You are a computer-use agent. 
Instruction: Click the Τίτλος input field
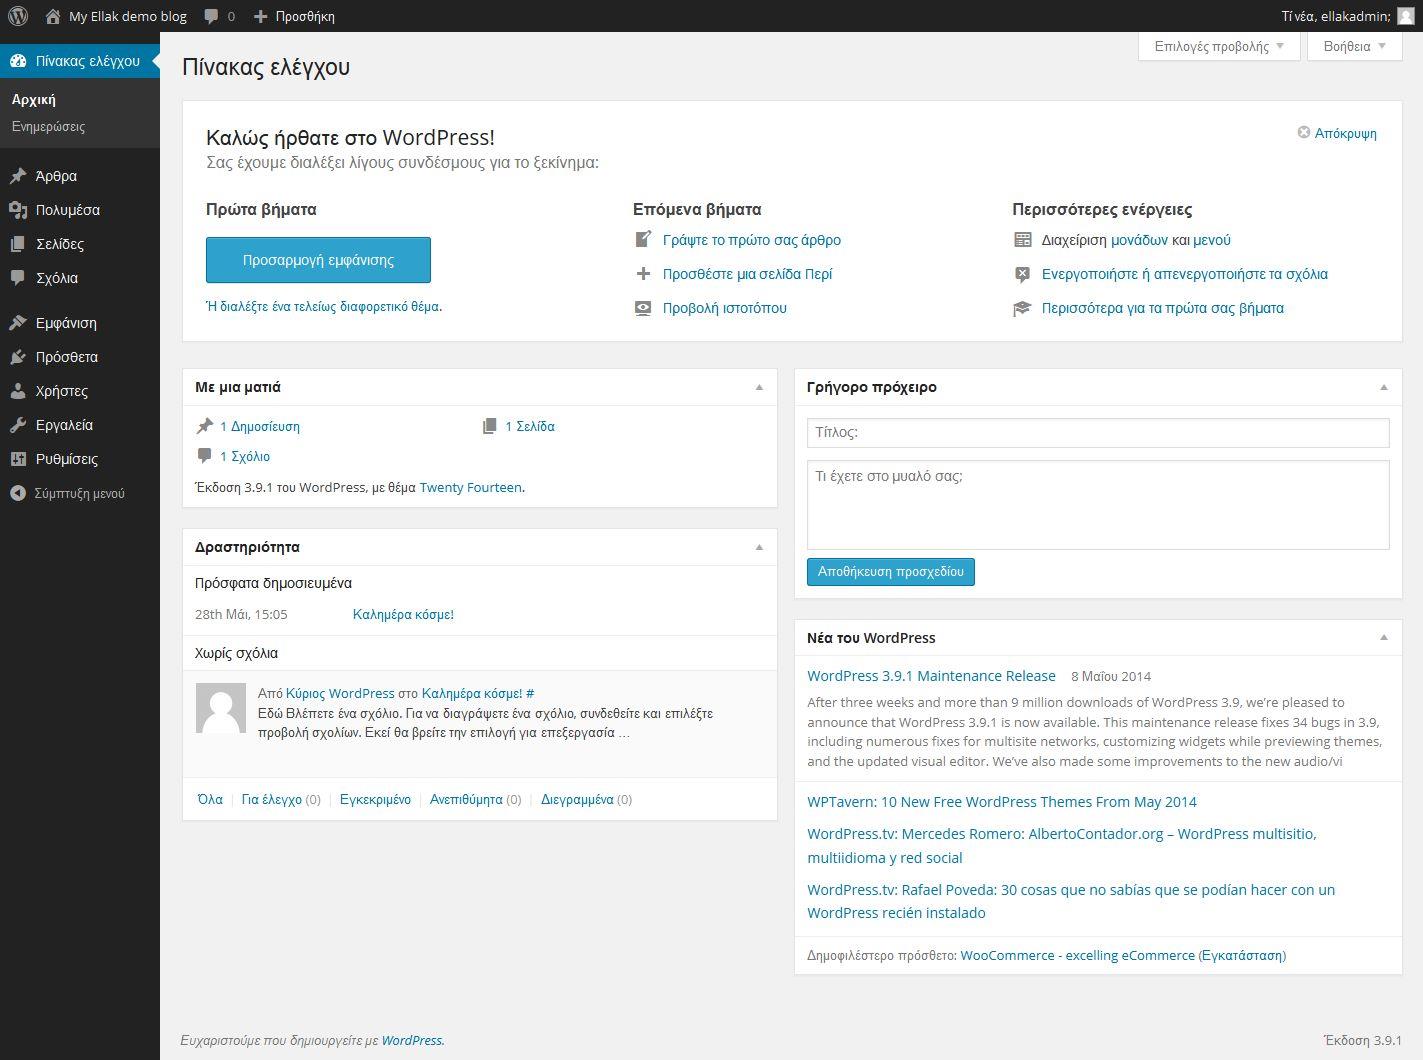(x=1098, y=432)
